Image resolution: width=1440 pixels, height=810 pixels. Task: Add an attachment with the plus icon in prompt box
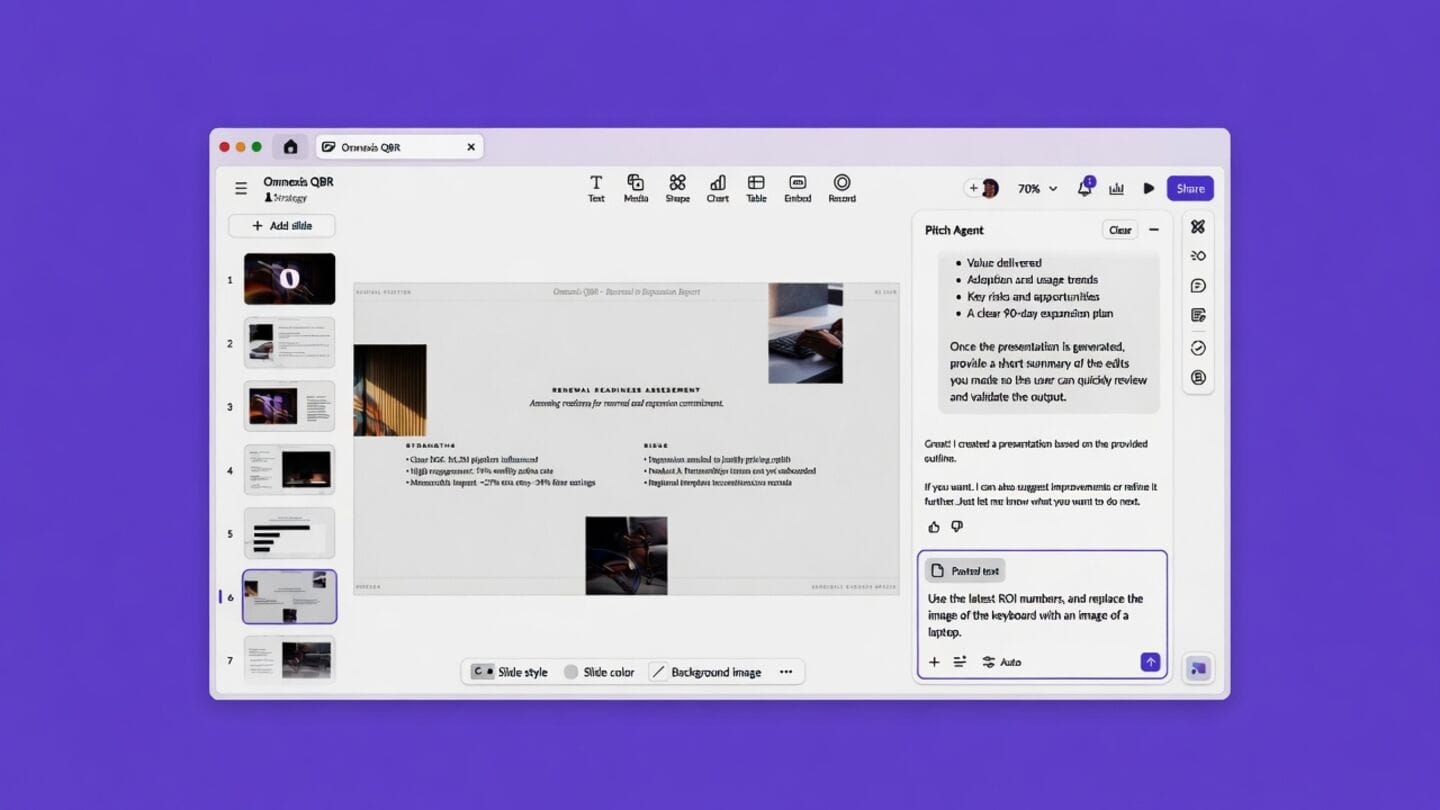[x=934, y=662]
